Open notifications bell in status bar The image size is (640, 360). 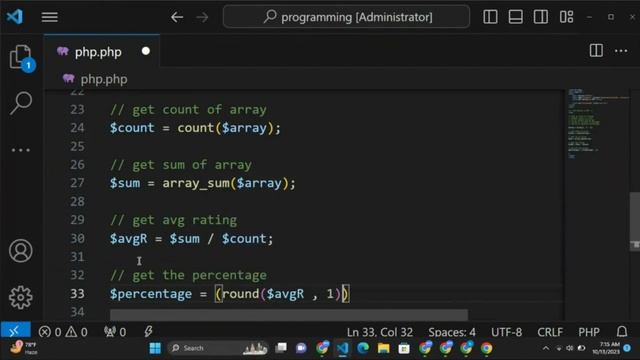[622, 331]
